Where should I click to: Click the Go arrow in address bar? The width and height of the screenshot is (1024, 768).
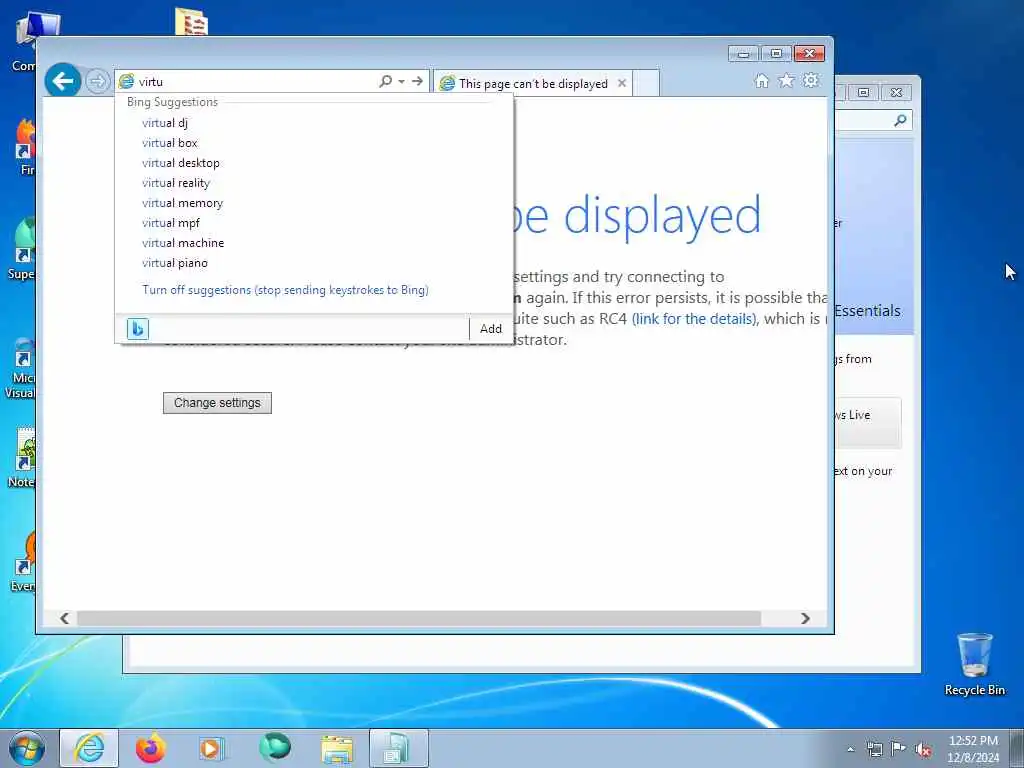417,81
